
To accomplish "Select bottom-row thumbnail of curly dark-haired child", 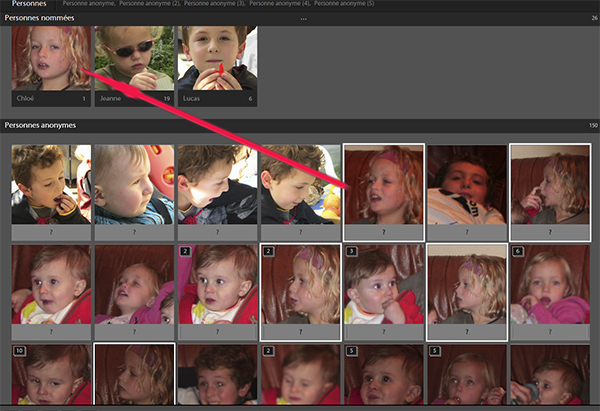I will coord(217,374).
